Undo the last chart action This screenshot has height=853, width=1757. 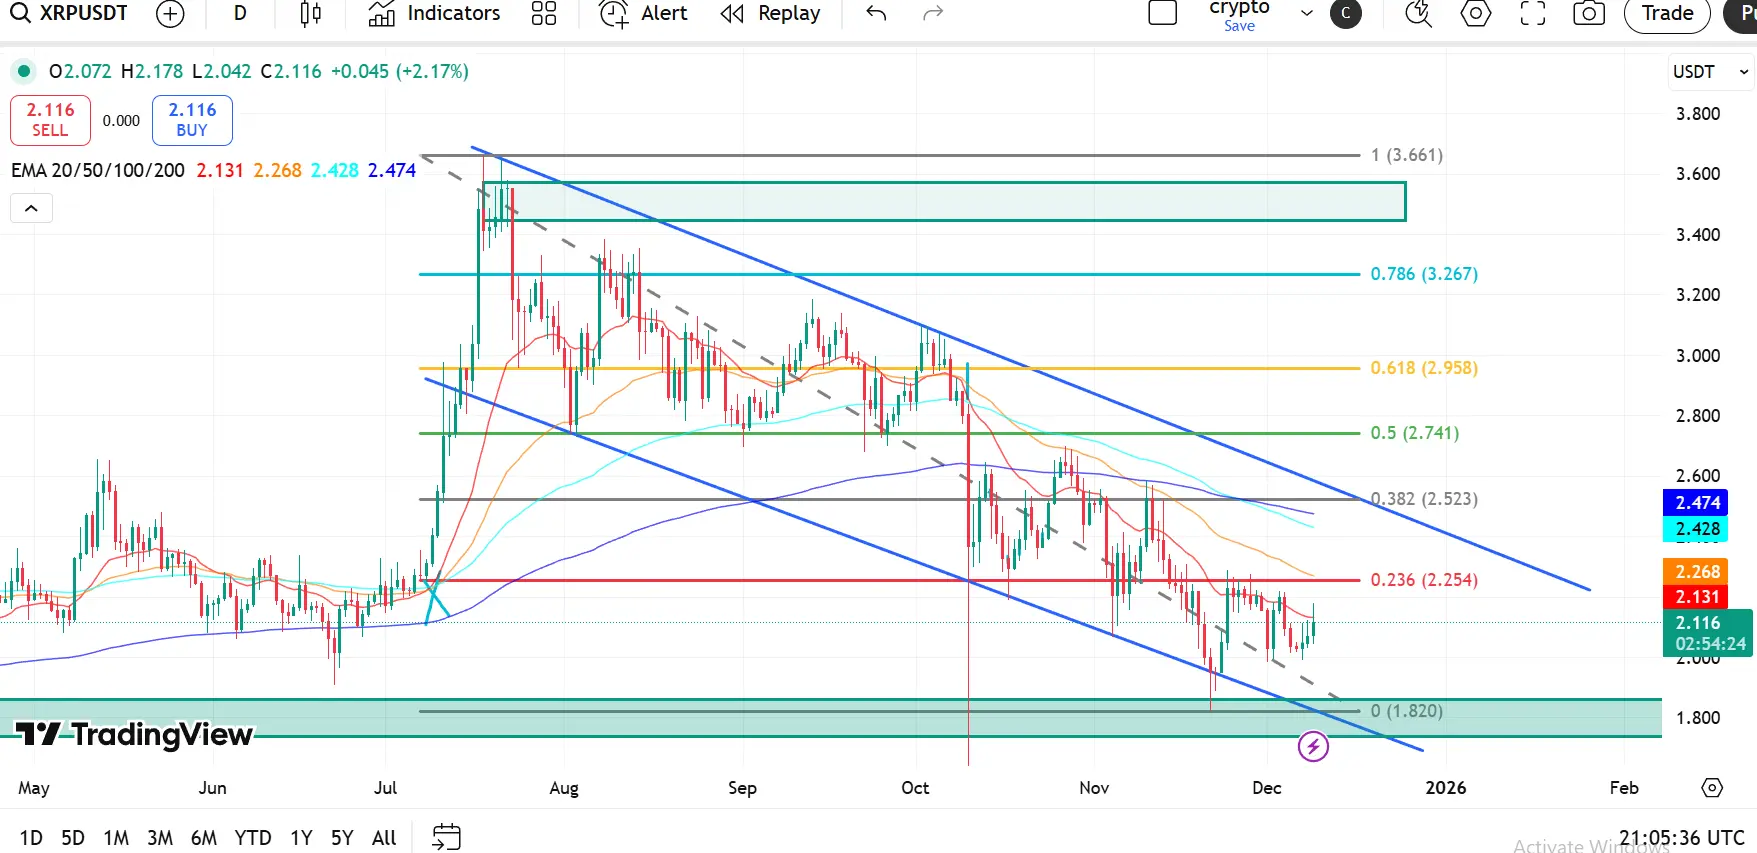coord(876,13)
